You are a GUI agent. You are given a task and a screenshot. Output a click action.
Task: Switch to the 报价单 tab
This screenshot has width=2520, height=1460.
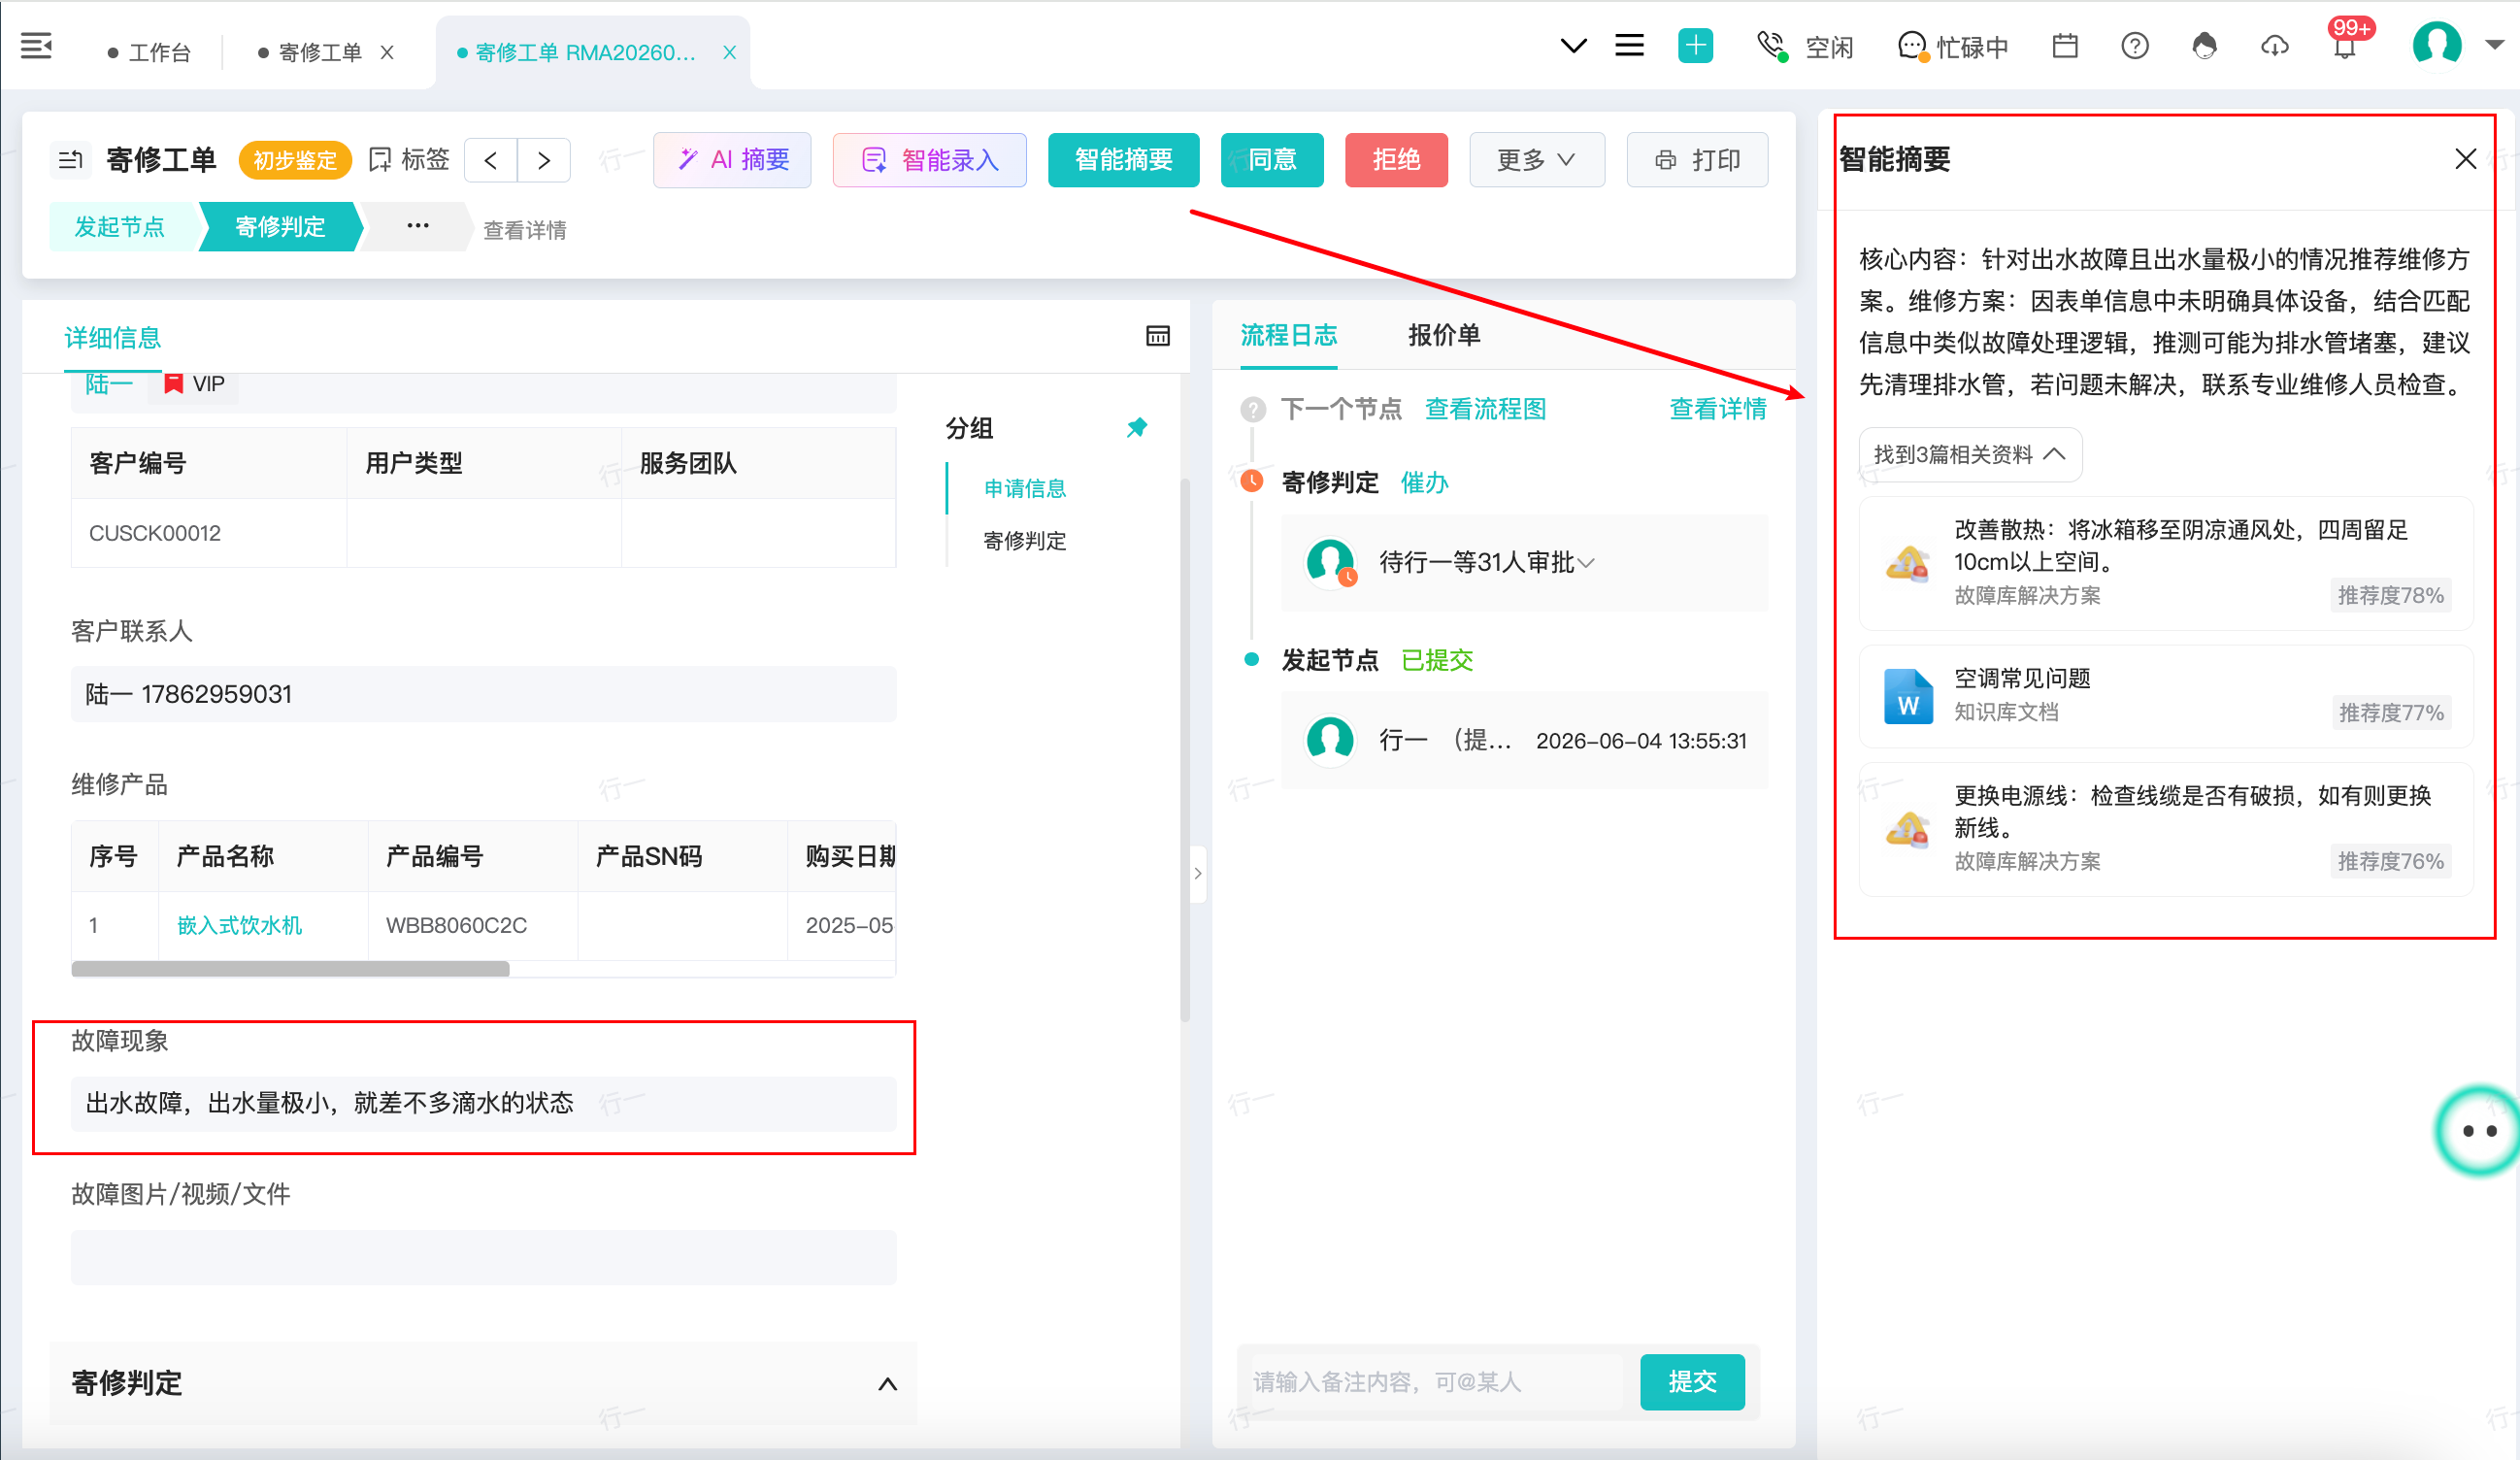click(1444, 336)
